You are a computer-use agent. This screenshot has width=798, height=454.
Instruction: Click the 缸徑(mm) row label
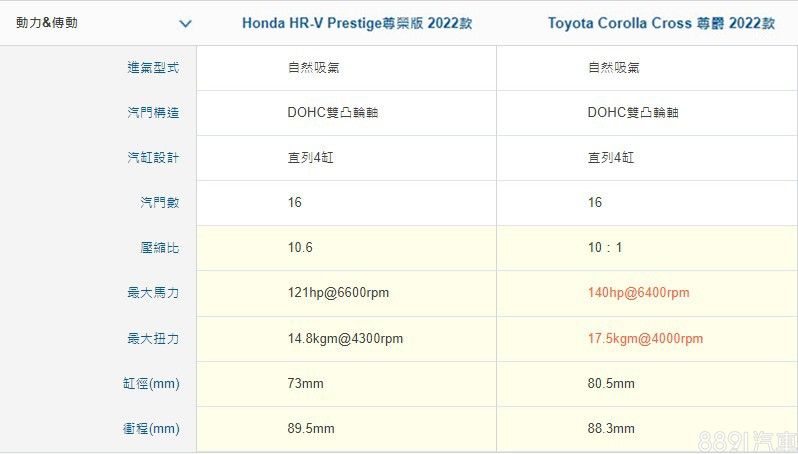tap(151, 384)
